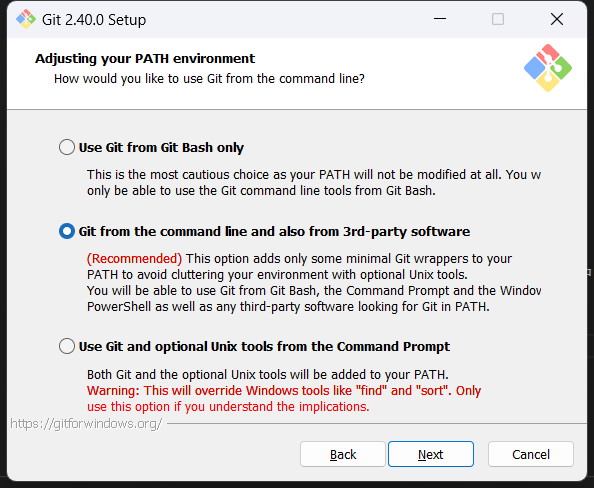594x488 pixels.
Task: Close the Git 2.40.0 Setup window
Action: [557, 19]
